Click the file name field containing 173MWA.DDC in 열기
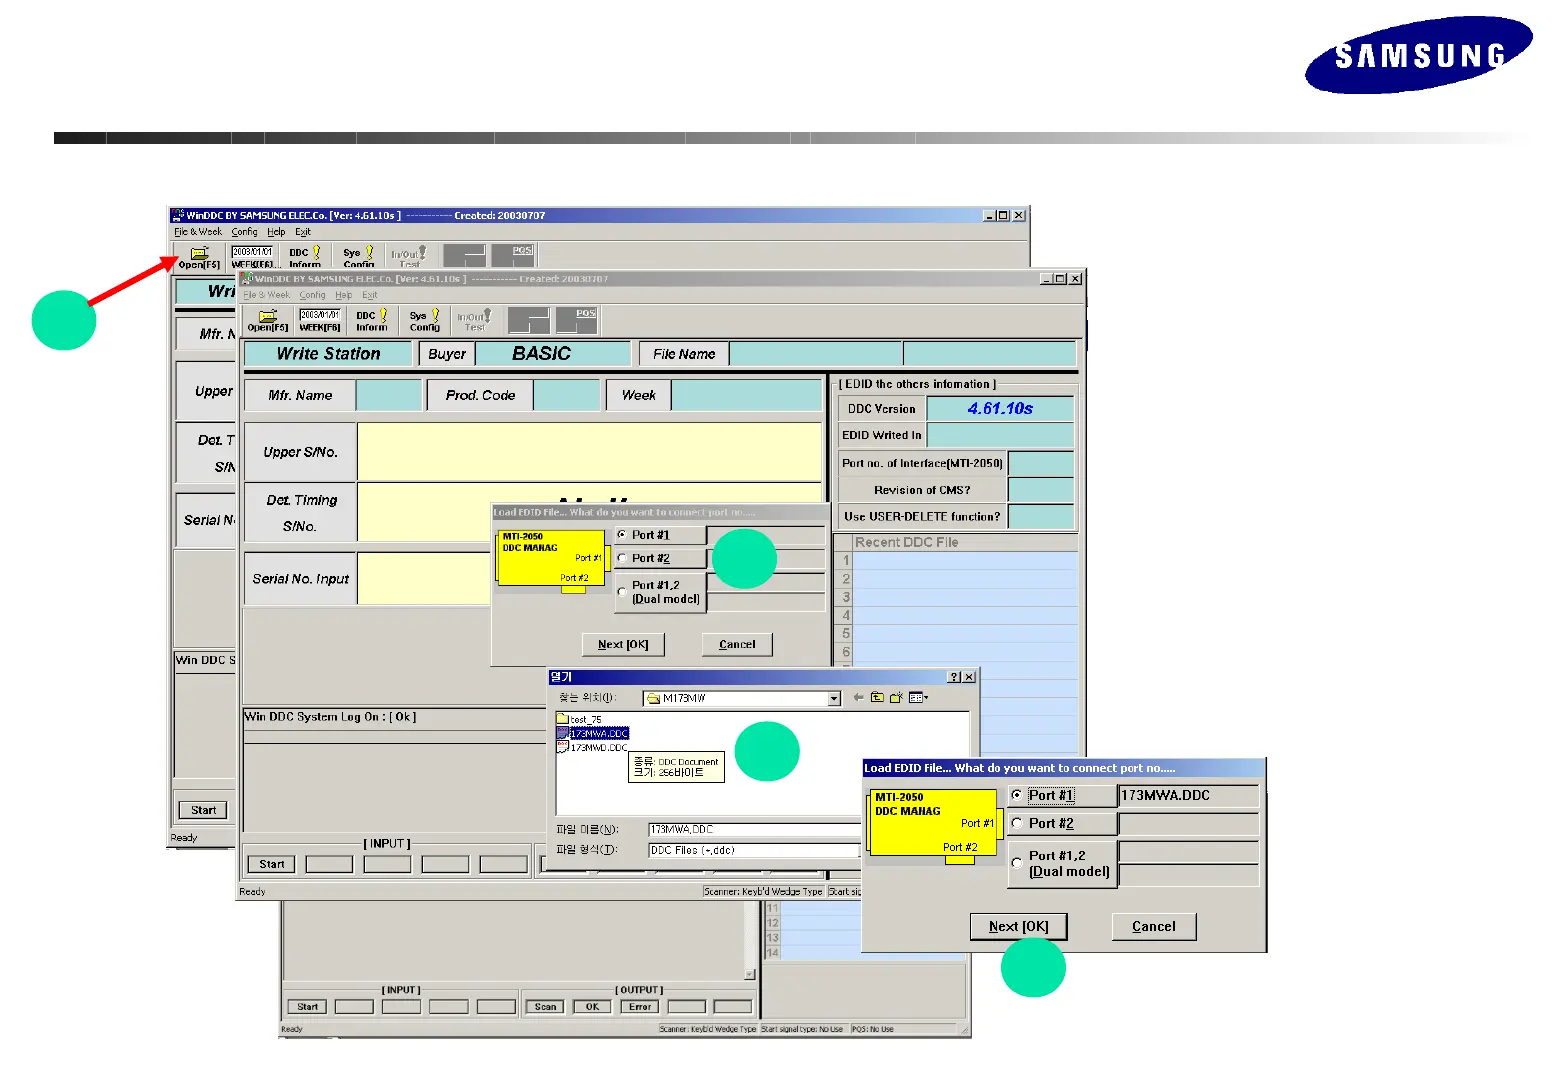Screen dimensions: 1560x1080 [754, 830]
